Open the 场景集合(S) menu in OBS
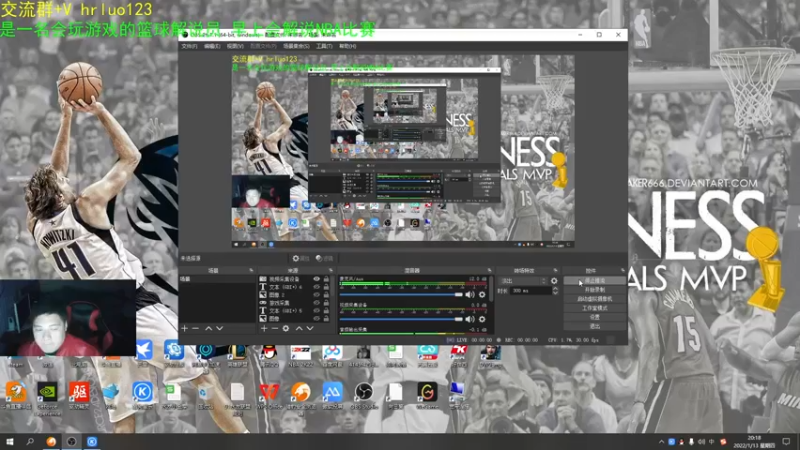 (296, 46)
